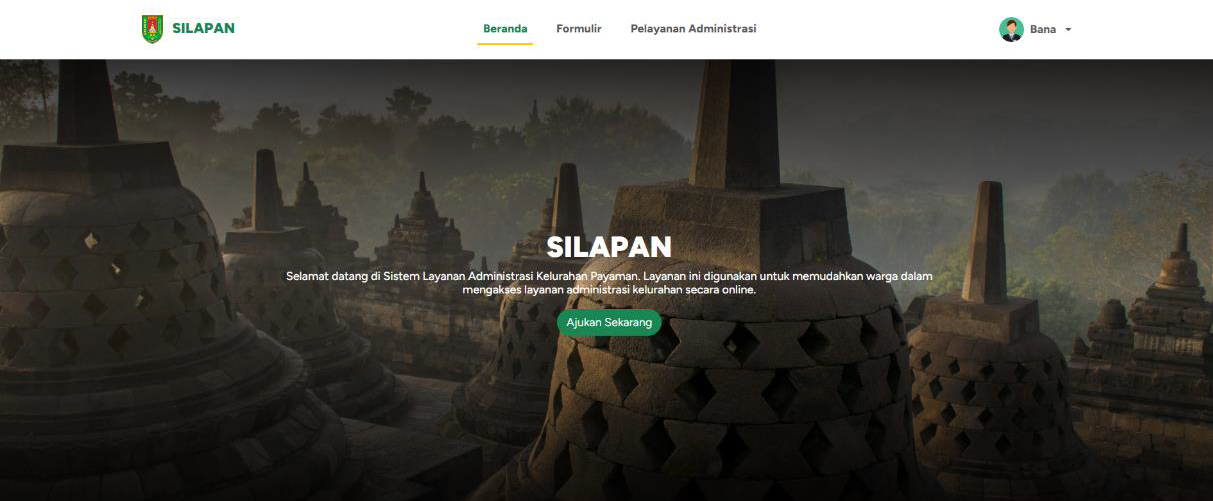Expand the caret next to Bana
1213x501 pixels.
click(1068, 30)
